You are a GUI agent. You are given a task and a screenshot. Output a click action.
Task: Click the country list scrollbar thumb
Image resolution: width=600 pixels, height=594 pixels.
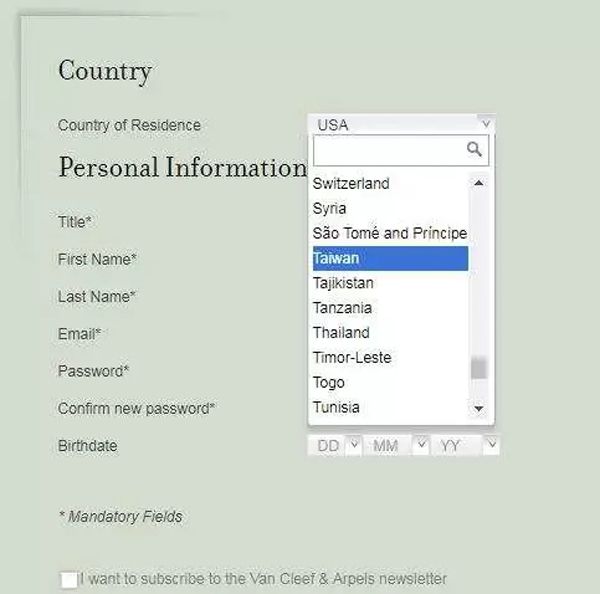[478, 368]
